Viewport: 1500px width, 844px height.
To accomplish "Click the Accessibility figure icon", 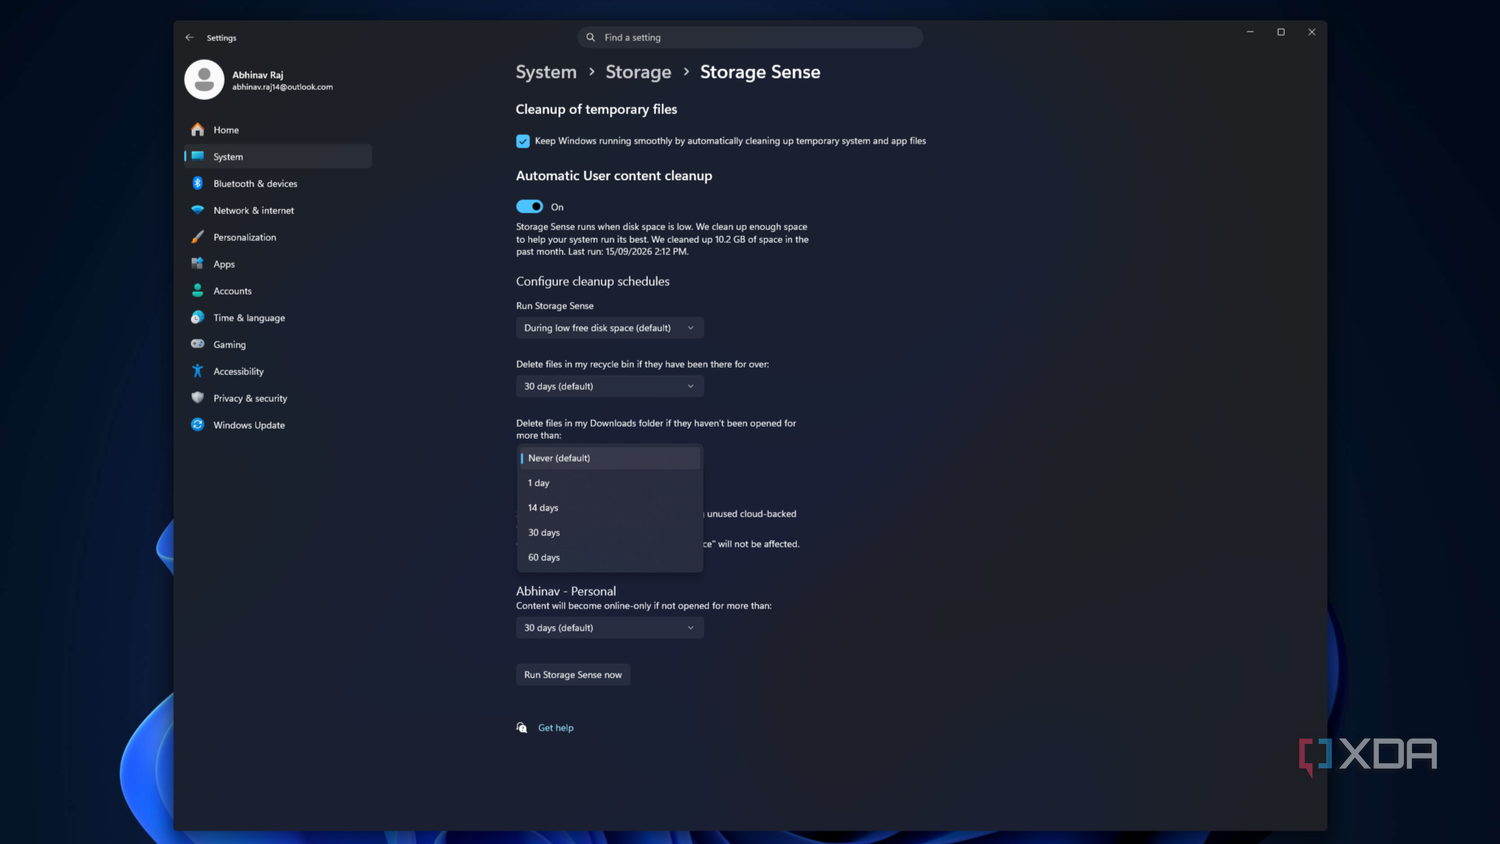I will pyautogui.click(x=197, y=371).
